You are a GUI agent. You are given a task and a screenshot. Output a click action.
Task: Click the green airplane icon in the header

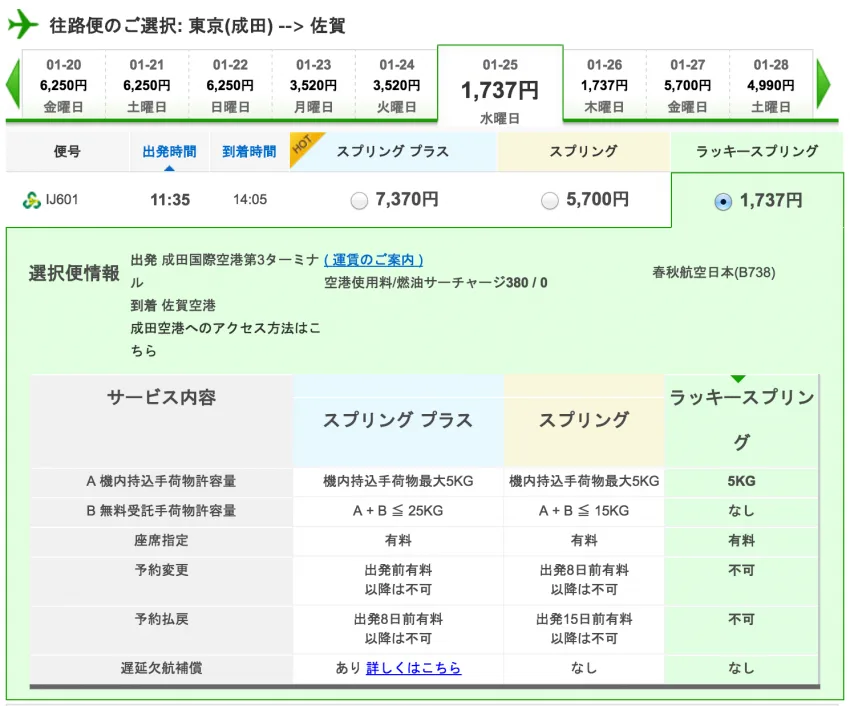click(22, 24)
